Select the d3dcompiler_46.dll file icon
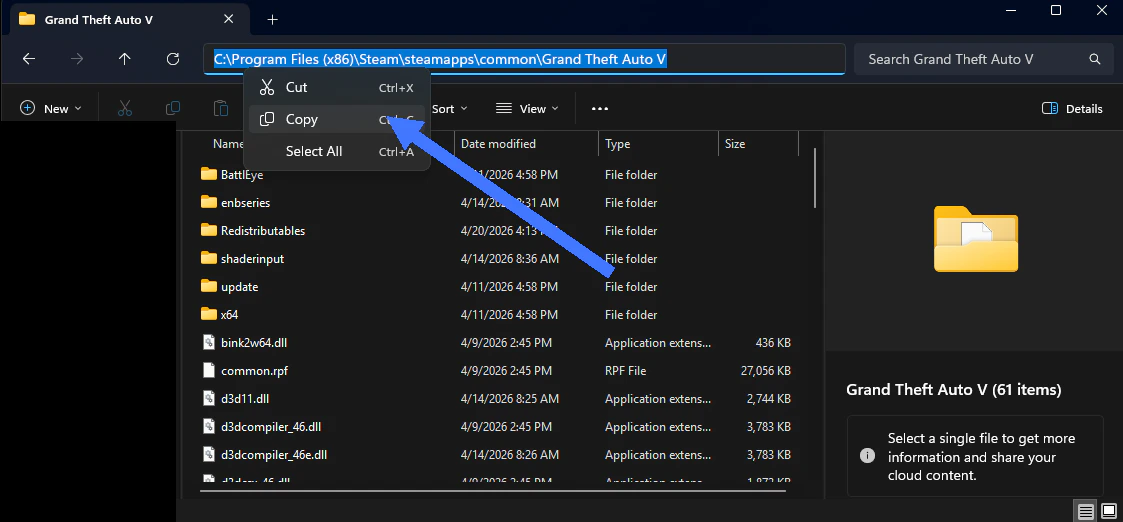 208,426
